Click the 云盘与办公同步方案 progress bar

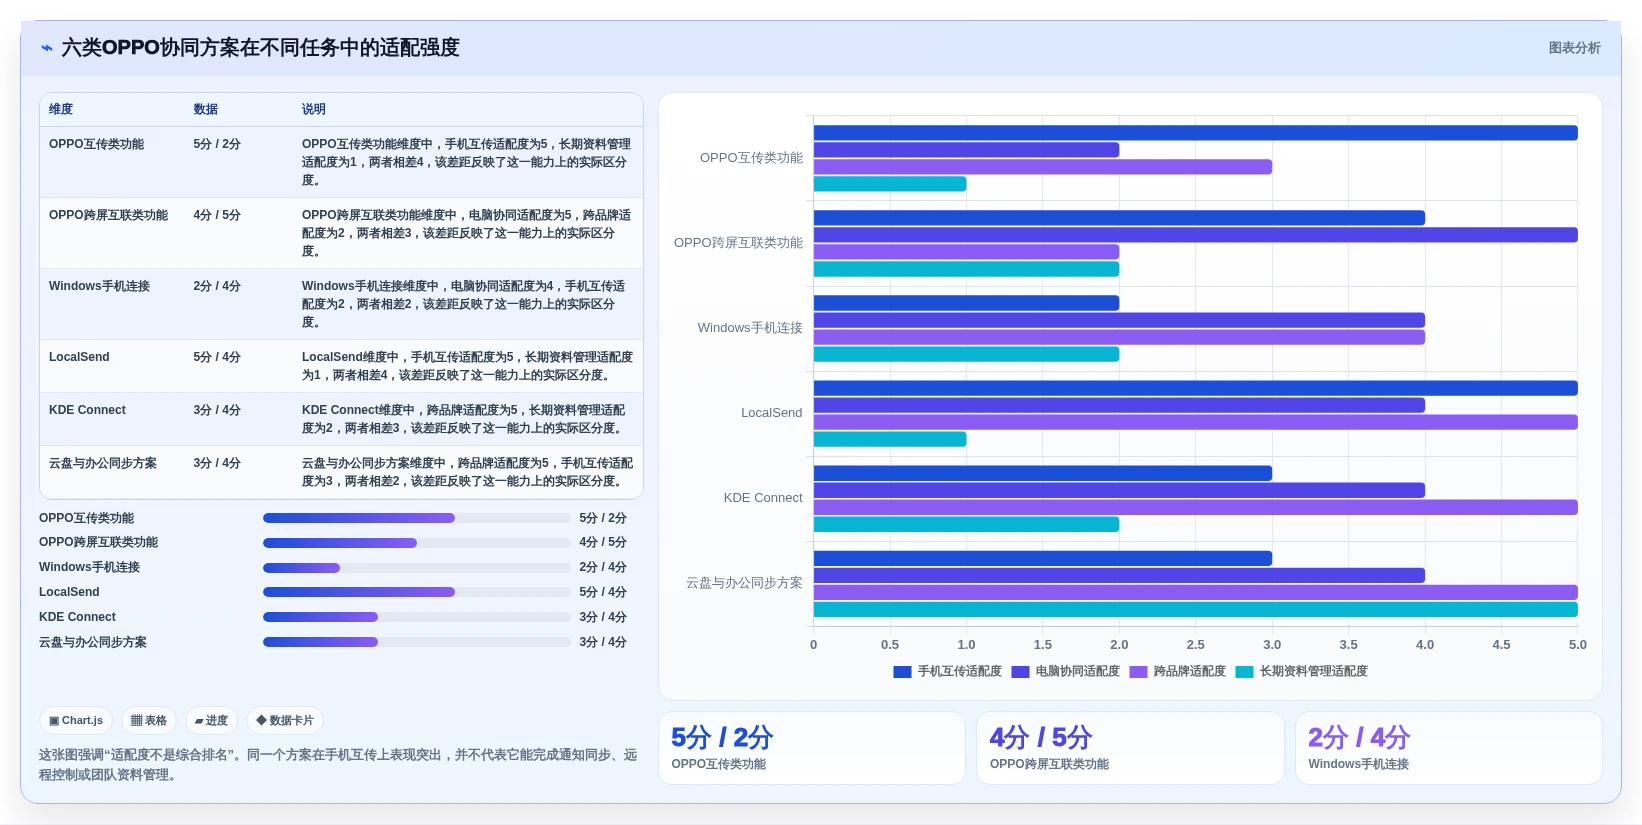pos(416,642)
